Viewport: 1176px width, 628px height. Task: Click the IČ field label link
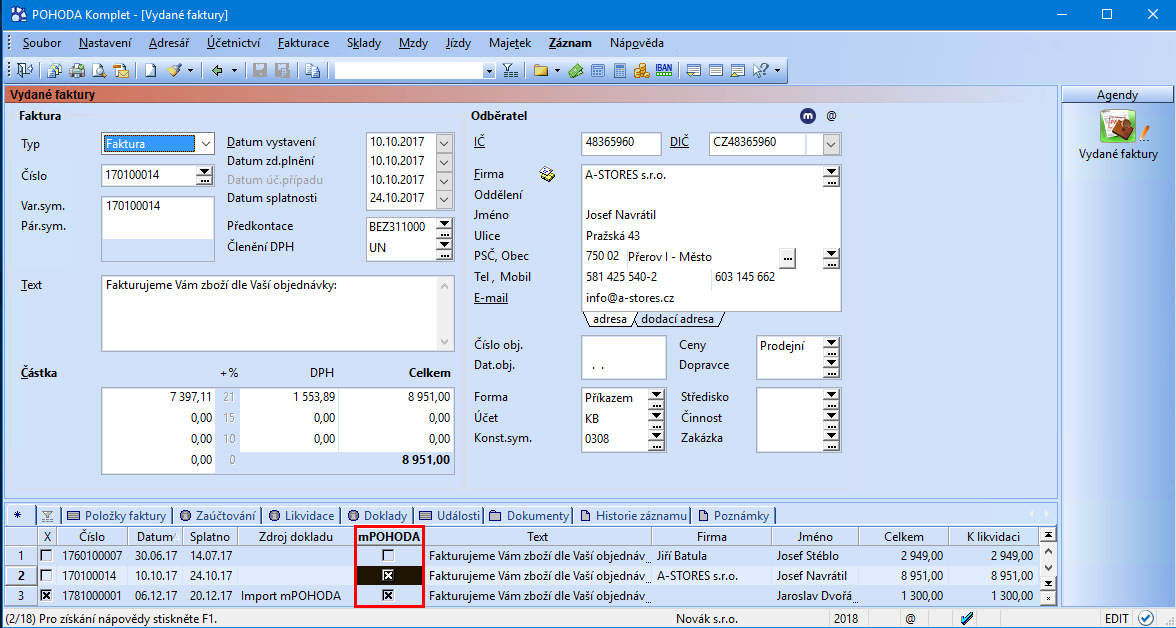tap(480, 142)
